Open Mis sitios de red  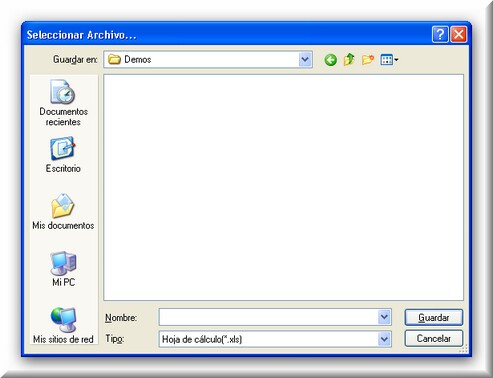coord(63,325)
